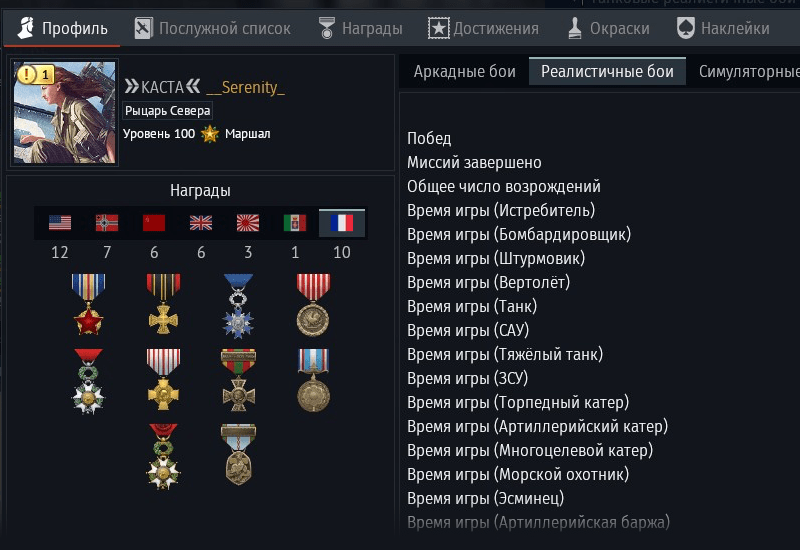
Task: Select the Germany flag icon
Action: click(x=107, y=223)
